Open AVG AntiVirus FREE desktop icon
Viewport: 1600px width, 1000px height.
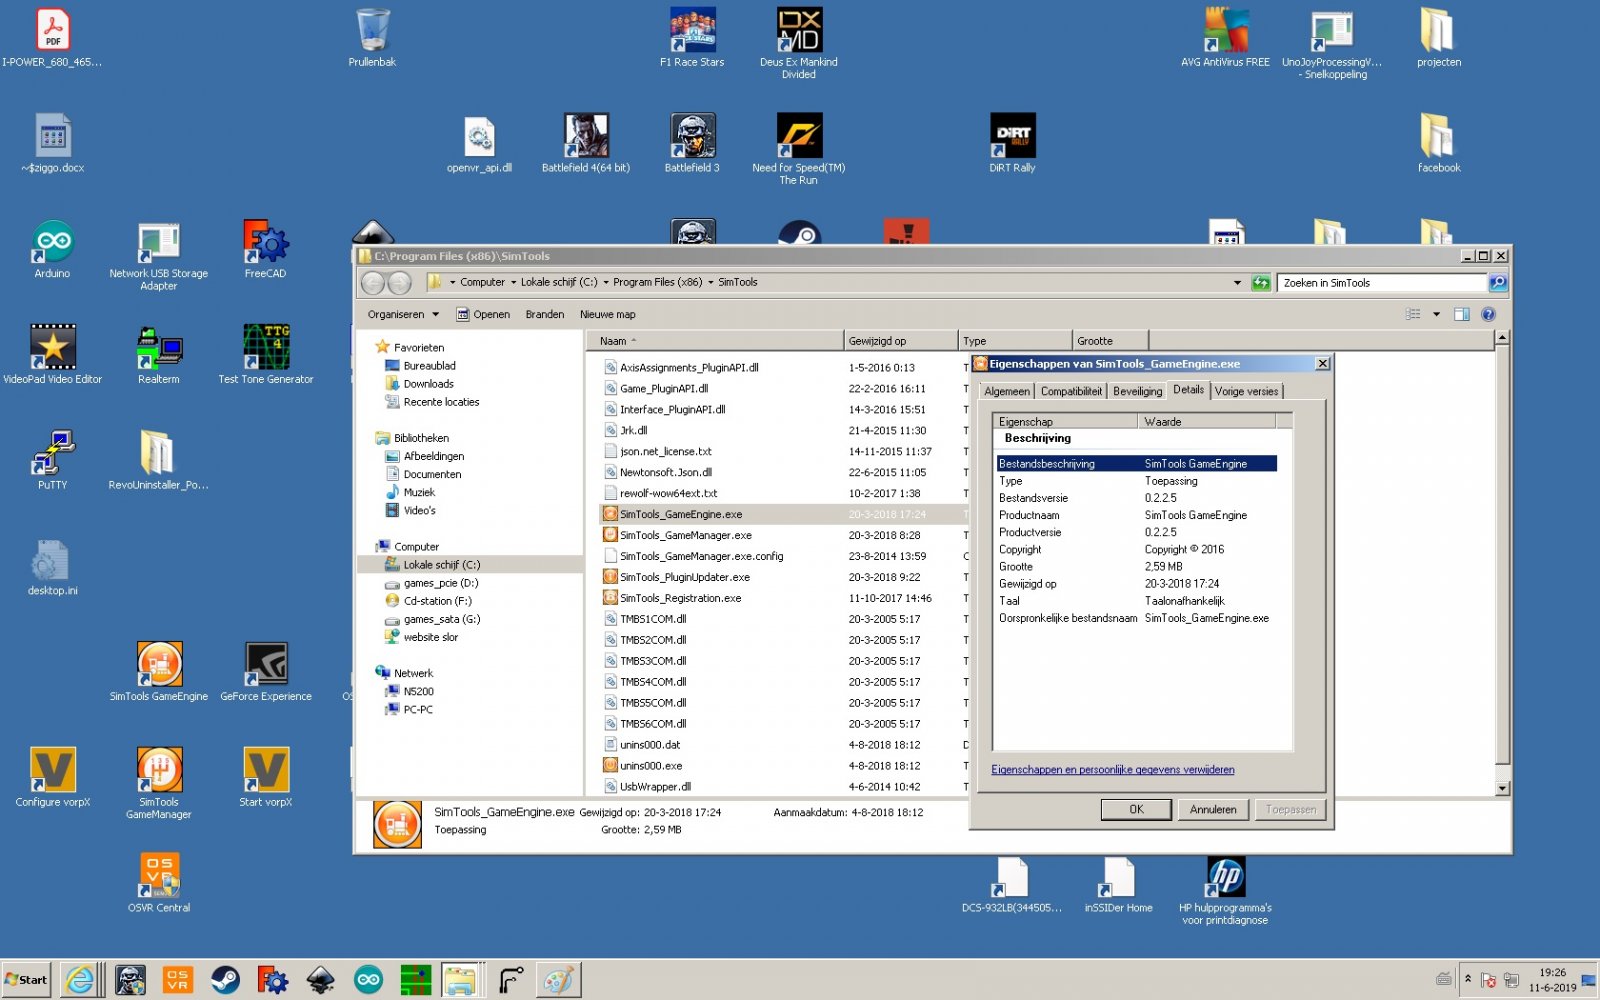click(x=1225, y=38)
